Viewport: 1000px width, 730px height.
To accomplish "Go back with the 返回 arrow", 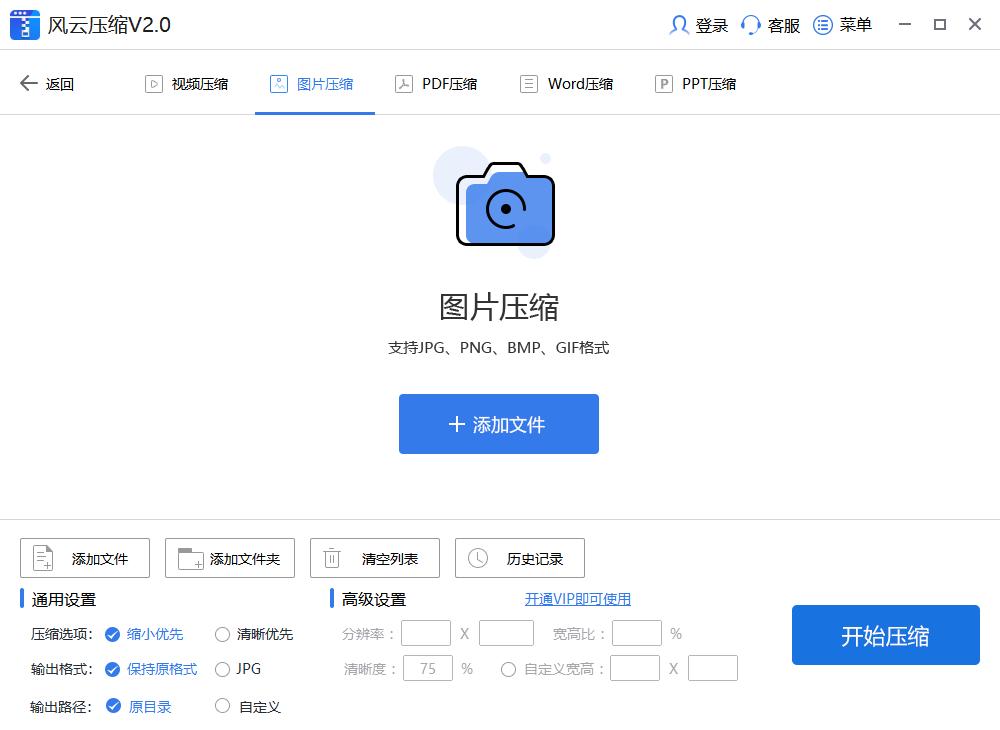I will [x=30, y=83].
